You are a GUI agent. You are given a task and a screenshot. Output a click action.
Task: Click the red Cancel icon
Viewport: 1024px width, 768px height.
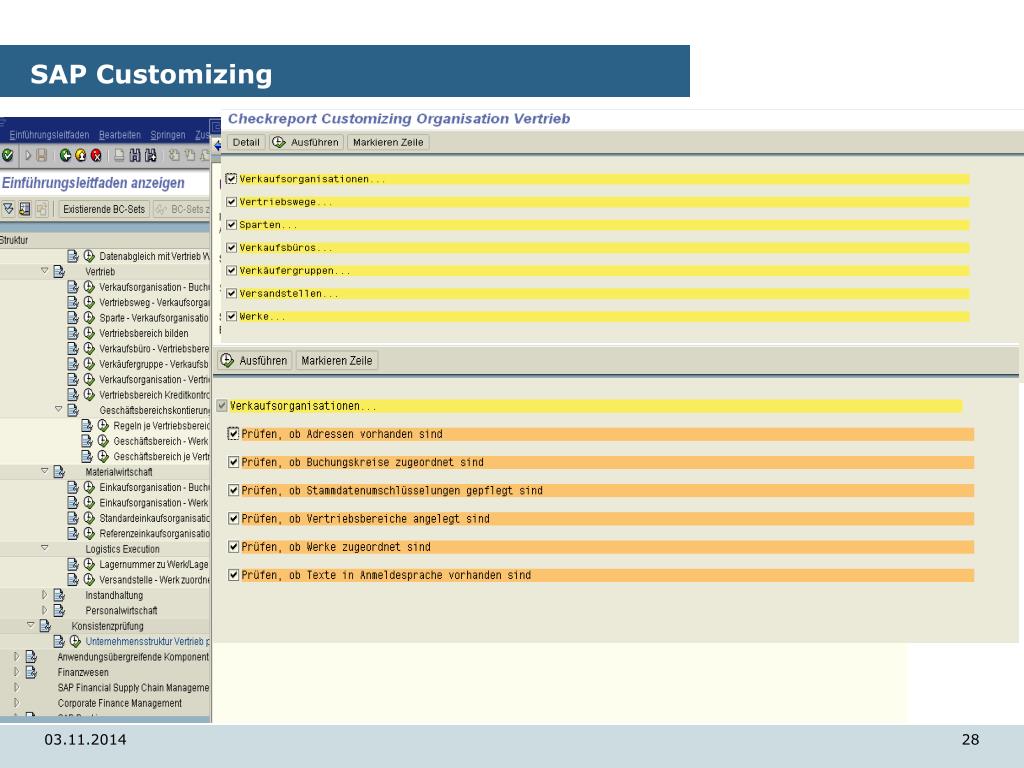(x=96, y=155)
